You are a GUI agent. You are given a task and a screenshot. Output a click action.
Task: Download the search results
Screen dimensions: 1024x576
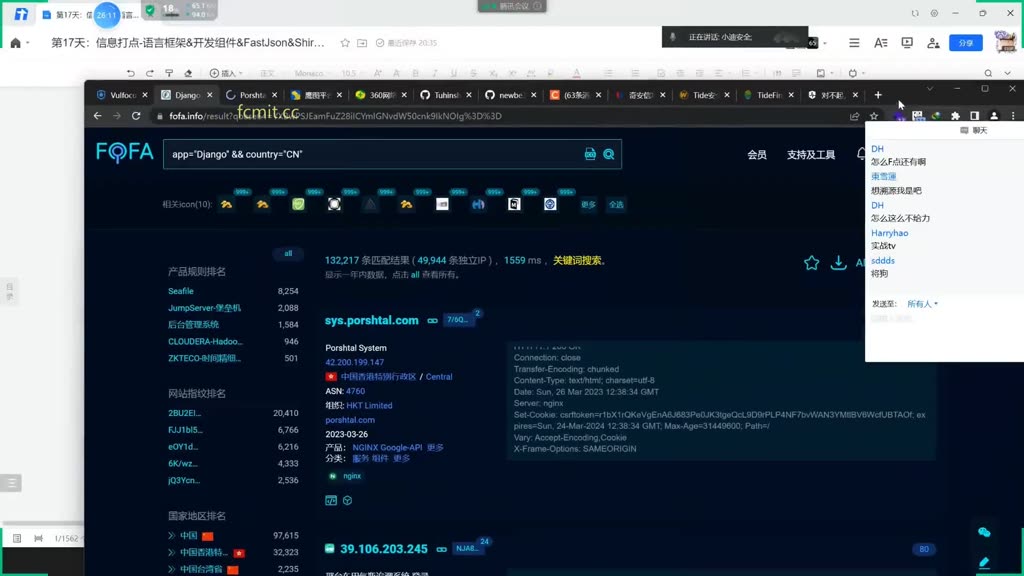coord(839,263)
